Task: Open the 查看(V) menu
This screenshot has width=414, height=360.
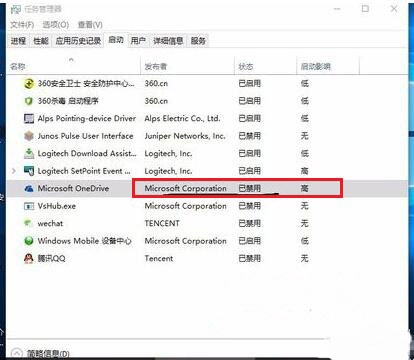Action: pyautogui.click(x=90, y=25)
